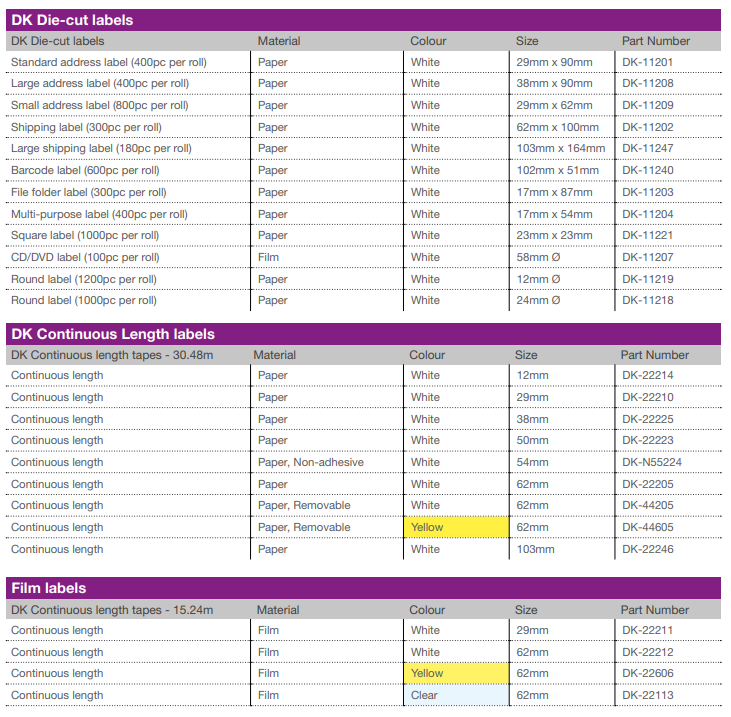The height and width of the screenshot is (717, 731).
Task: Select 'Standard address label (400pc per roll)' row
Action: tap(364, 62)
